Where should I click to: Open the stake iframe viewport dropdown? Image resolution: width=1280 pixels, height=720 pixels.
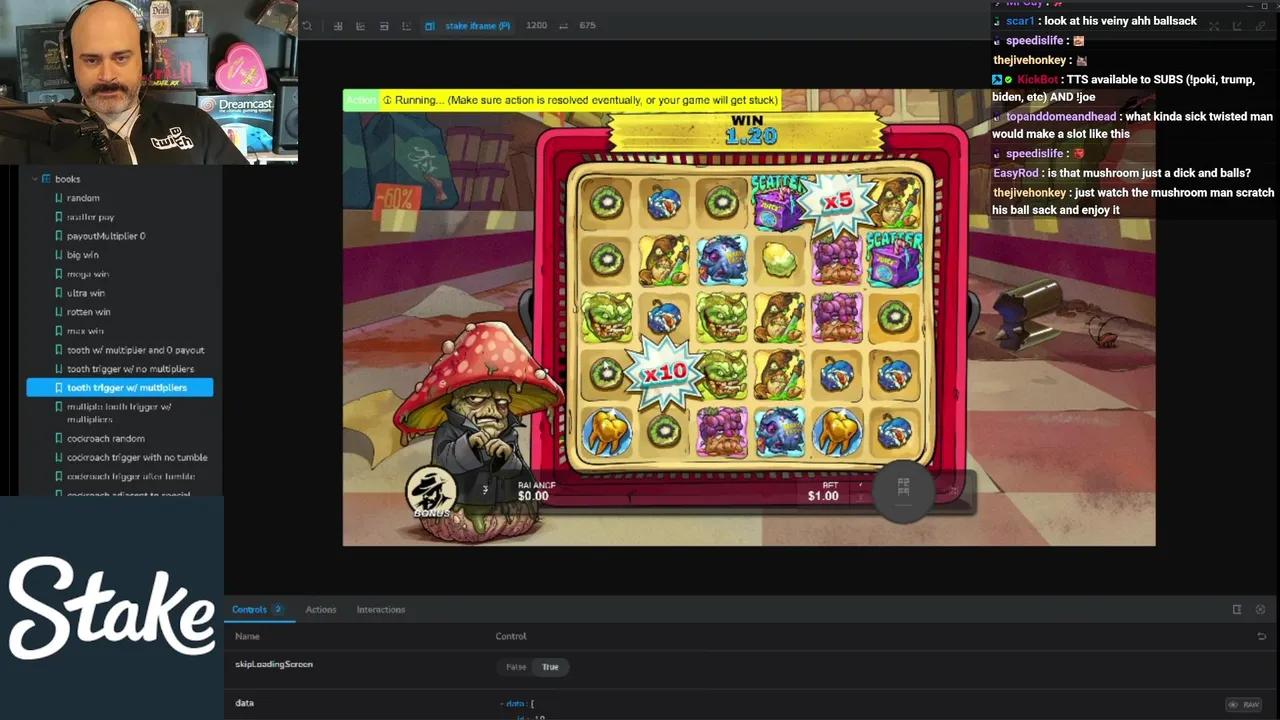click(x=477, y=26)
